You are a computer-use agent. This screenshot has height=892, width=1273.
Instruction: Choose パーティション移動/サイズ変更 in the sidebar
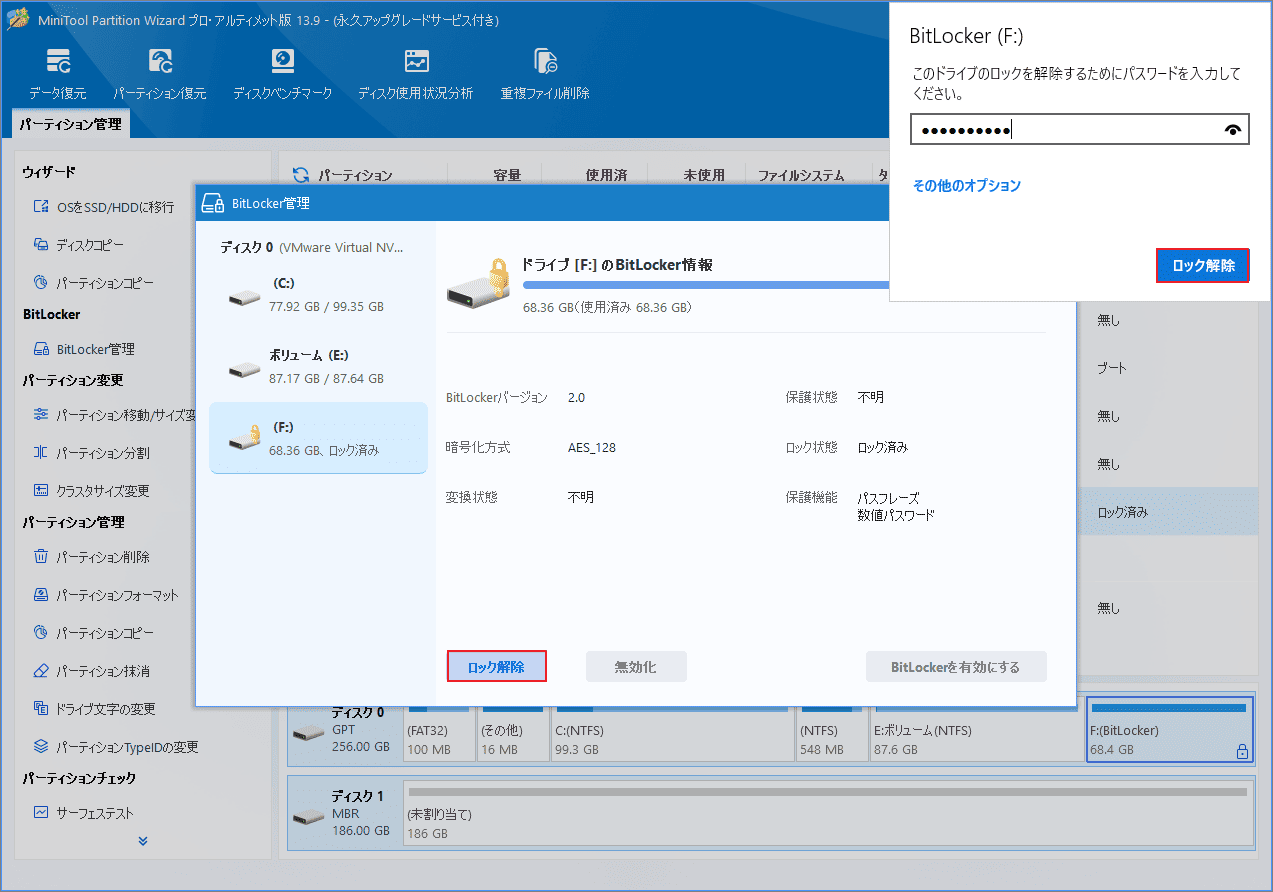[114, 415]
